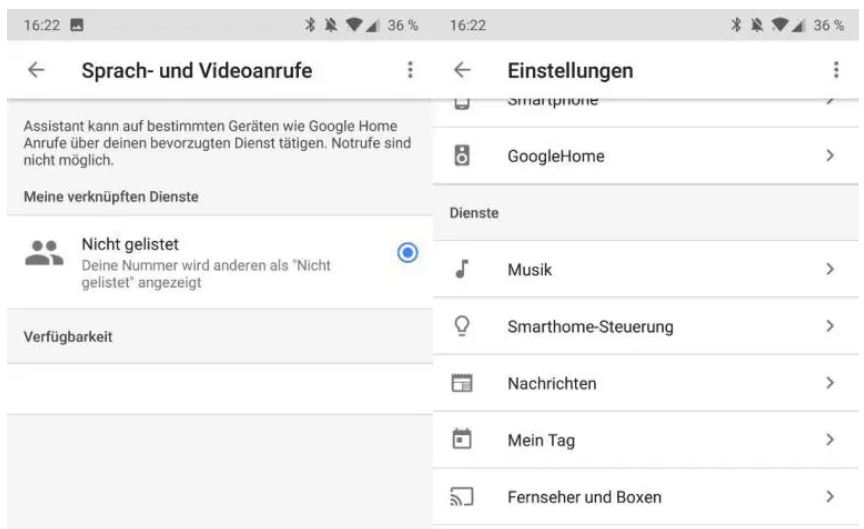Image resolution: width=864 pixels, height=529 pixels.
Task: Expand Smarthome-Steuerung chevron
Action: click(830, 326)
